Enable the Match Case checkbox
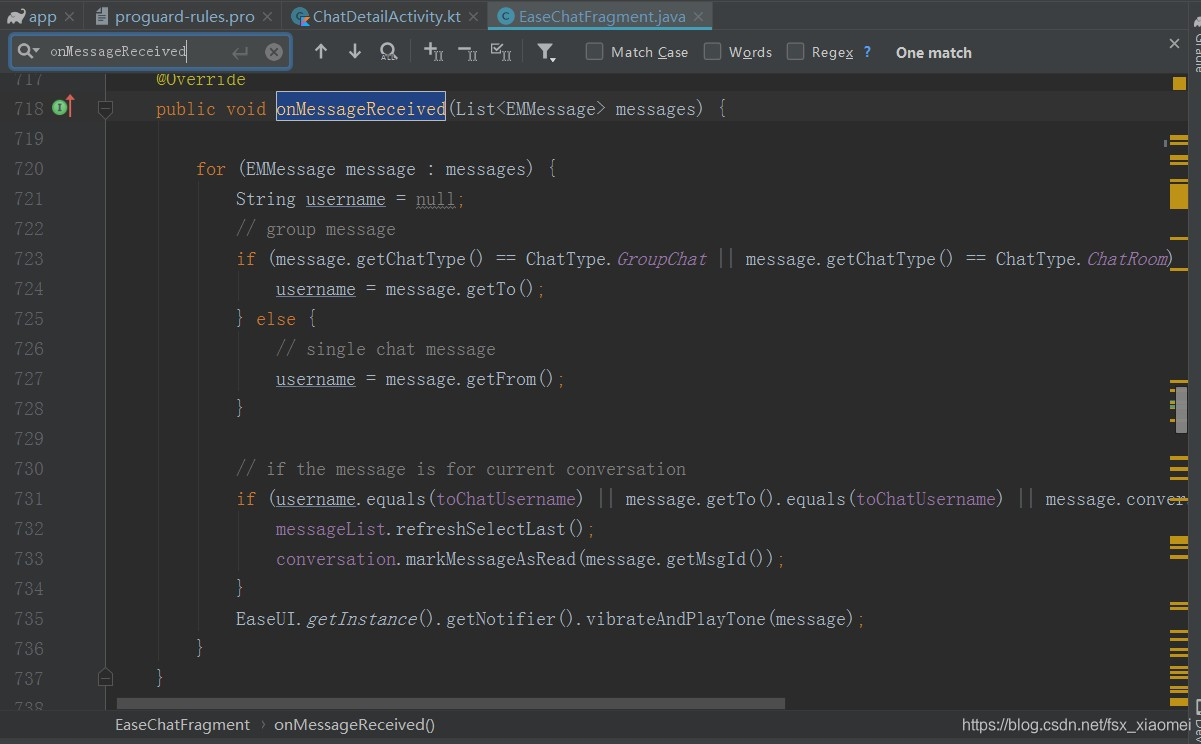The image size is (1201, 744). pyautogui.click(x=594, y=51)
